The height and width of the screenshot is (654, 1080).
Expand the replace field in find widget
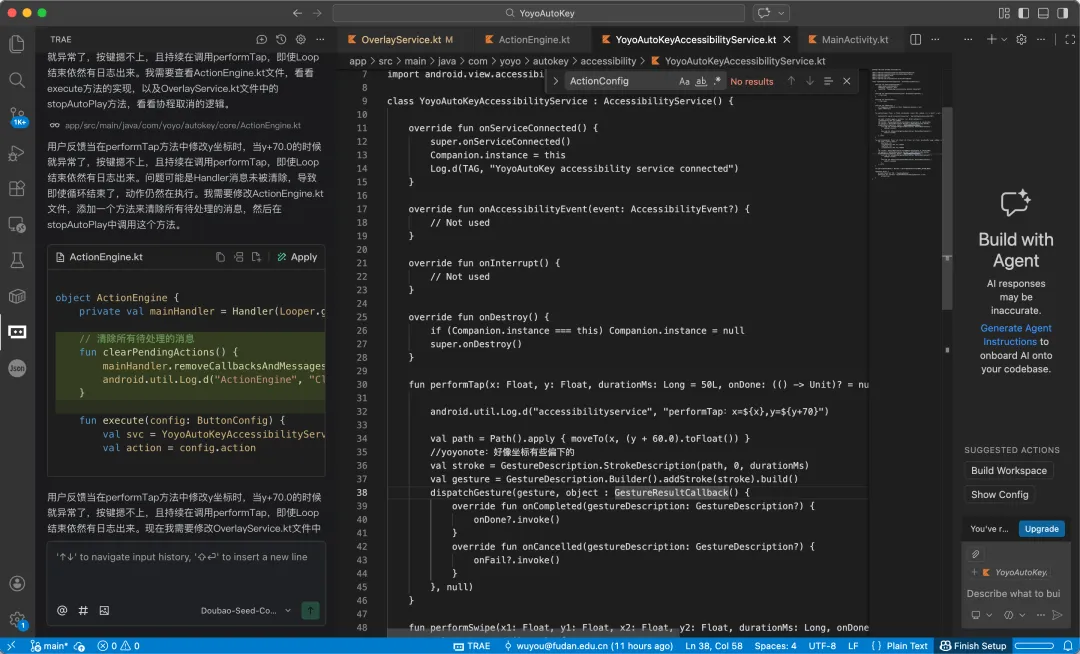(556, 81)
